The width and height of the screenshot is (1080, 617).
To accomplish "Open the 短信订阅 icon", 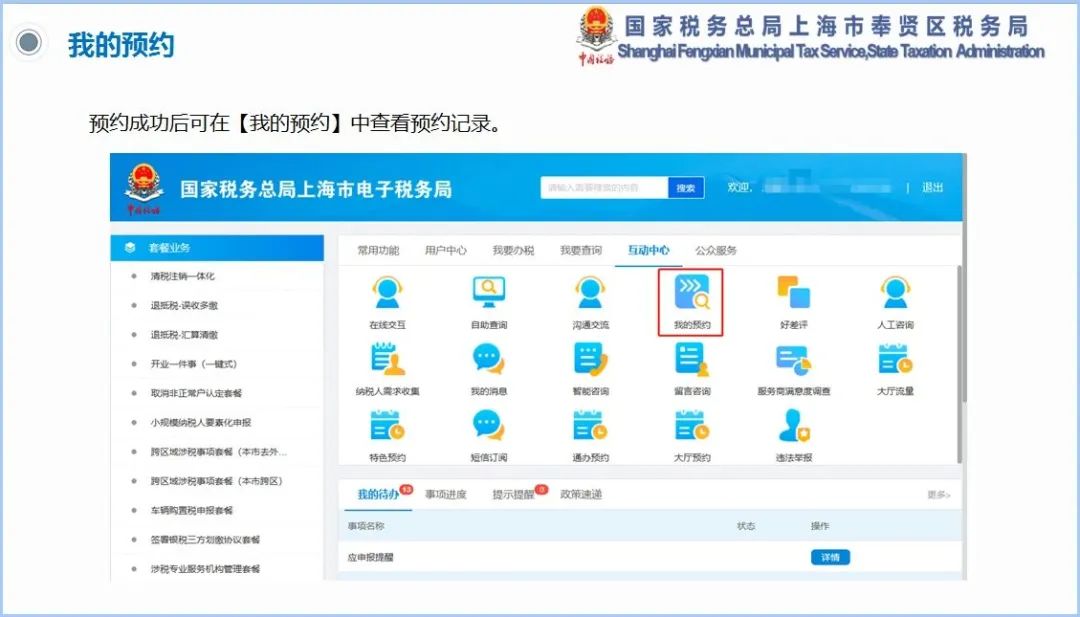I will pos(489,426).
